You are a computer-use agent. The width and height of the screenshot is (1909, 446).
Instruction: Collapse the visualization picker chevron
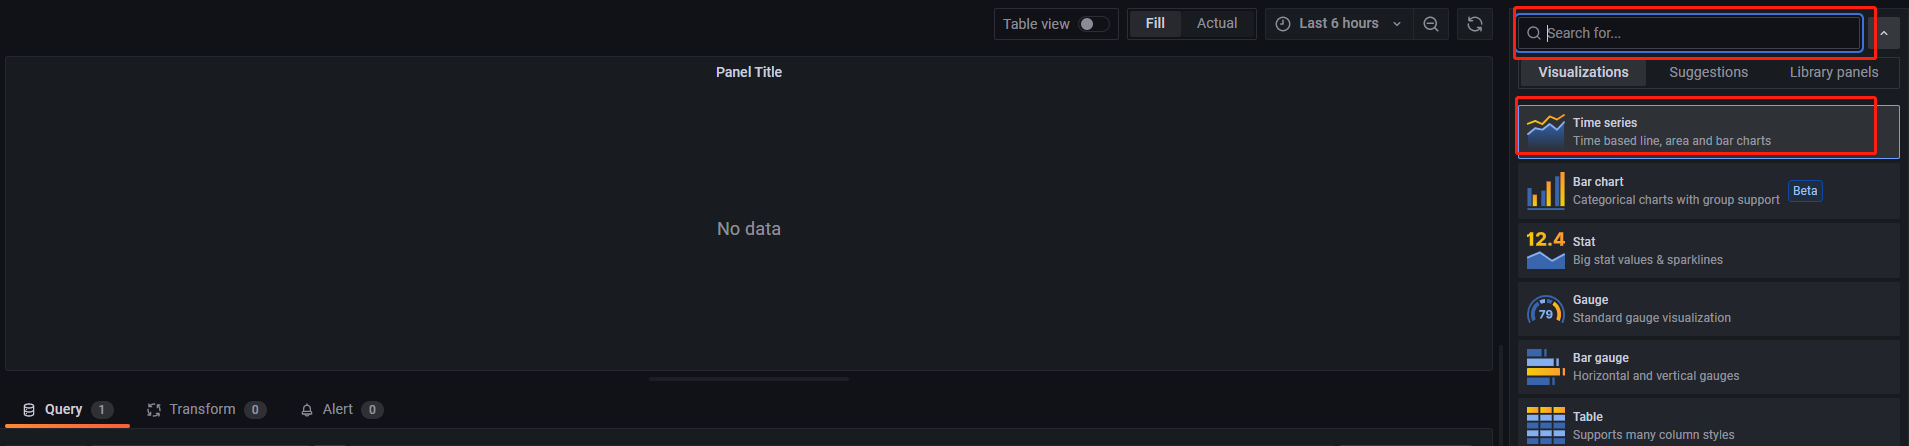coord(1883,33)
